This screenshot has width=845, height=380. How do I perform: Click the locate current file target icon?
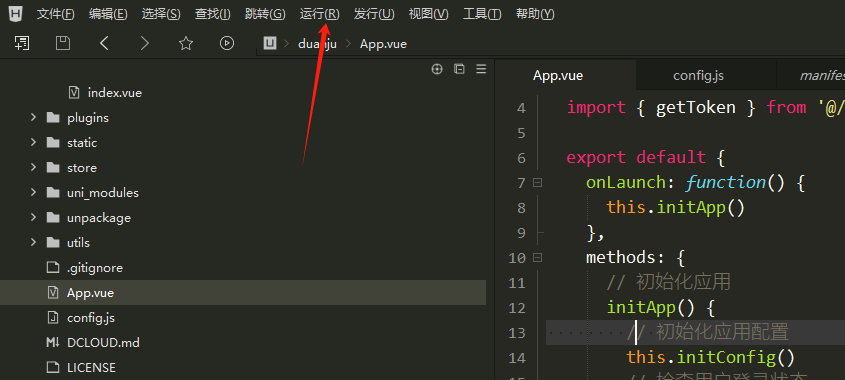click(x=437, y=69)
